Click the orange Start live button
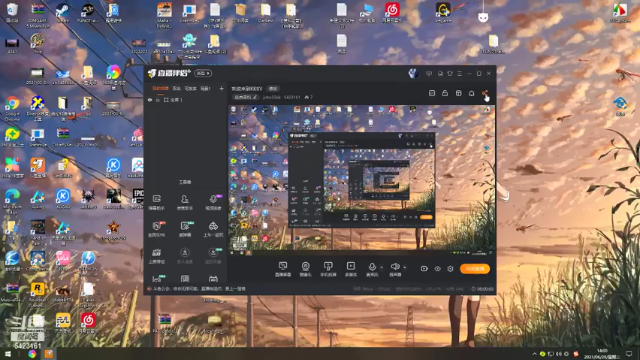The image size is (640, 360). click(x=475, y=269)
